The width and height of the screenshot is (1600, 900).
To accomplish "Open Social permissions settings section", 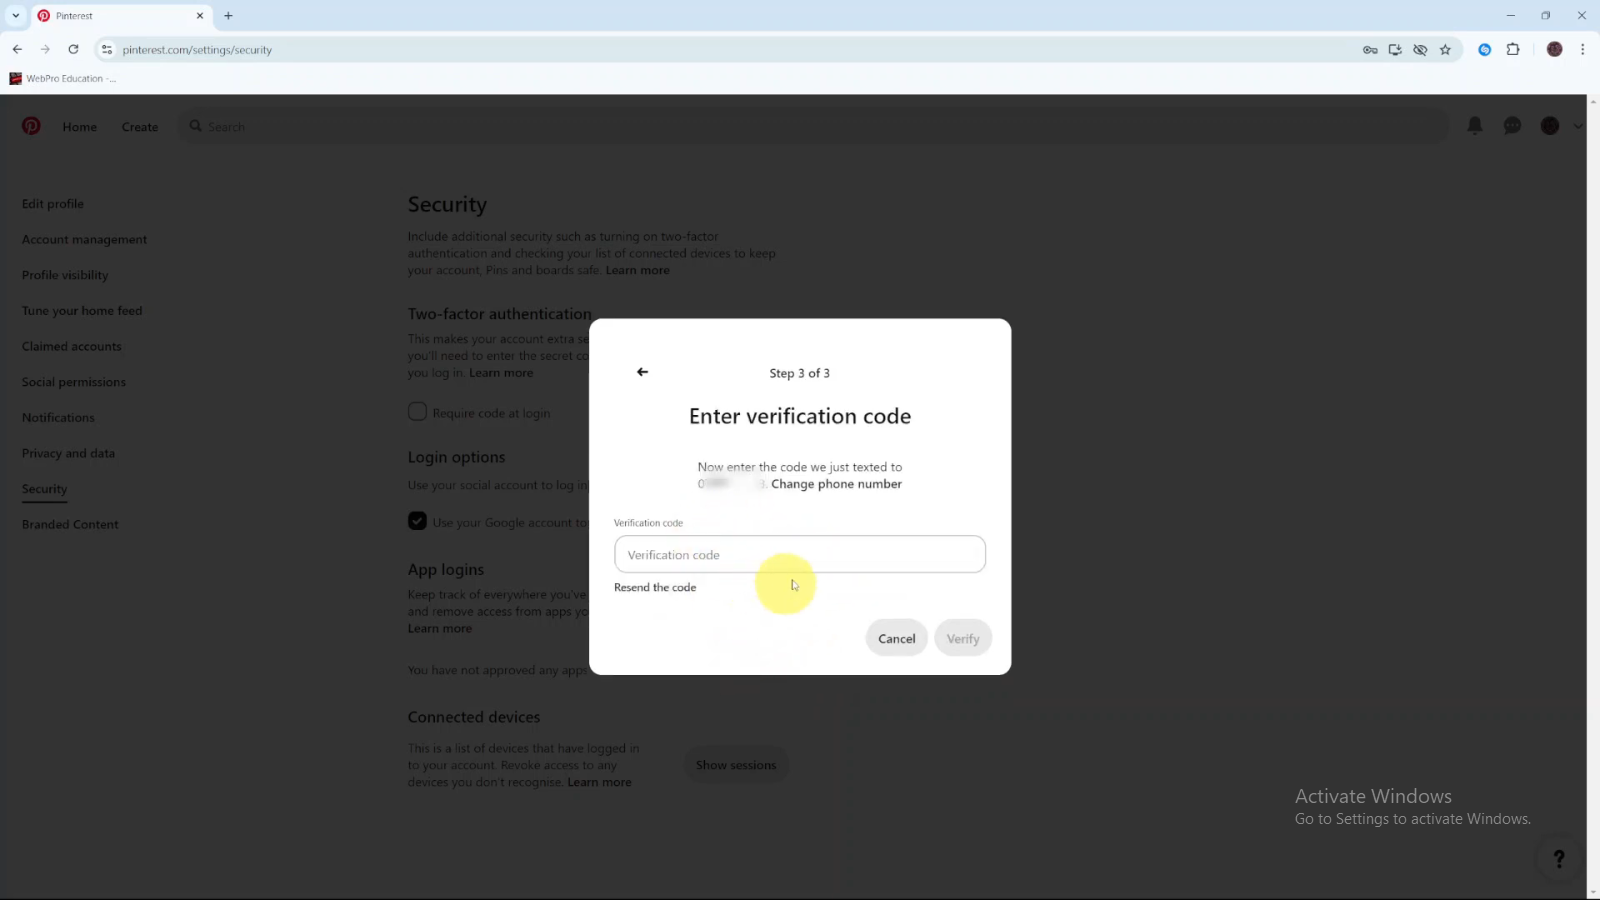I will tap(74, 382).
